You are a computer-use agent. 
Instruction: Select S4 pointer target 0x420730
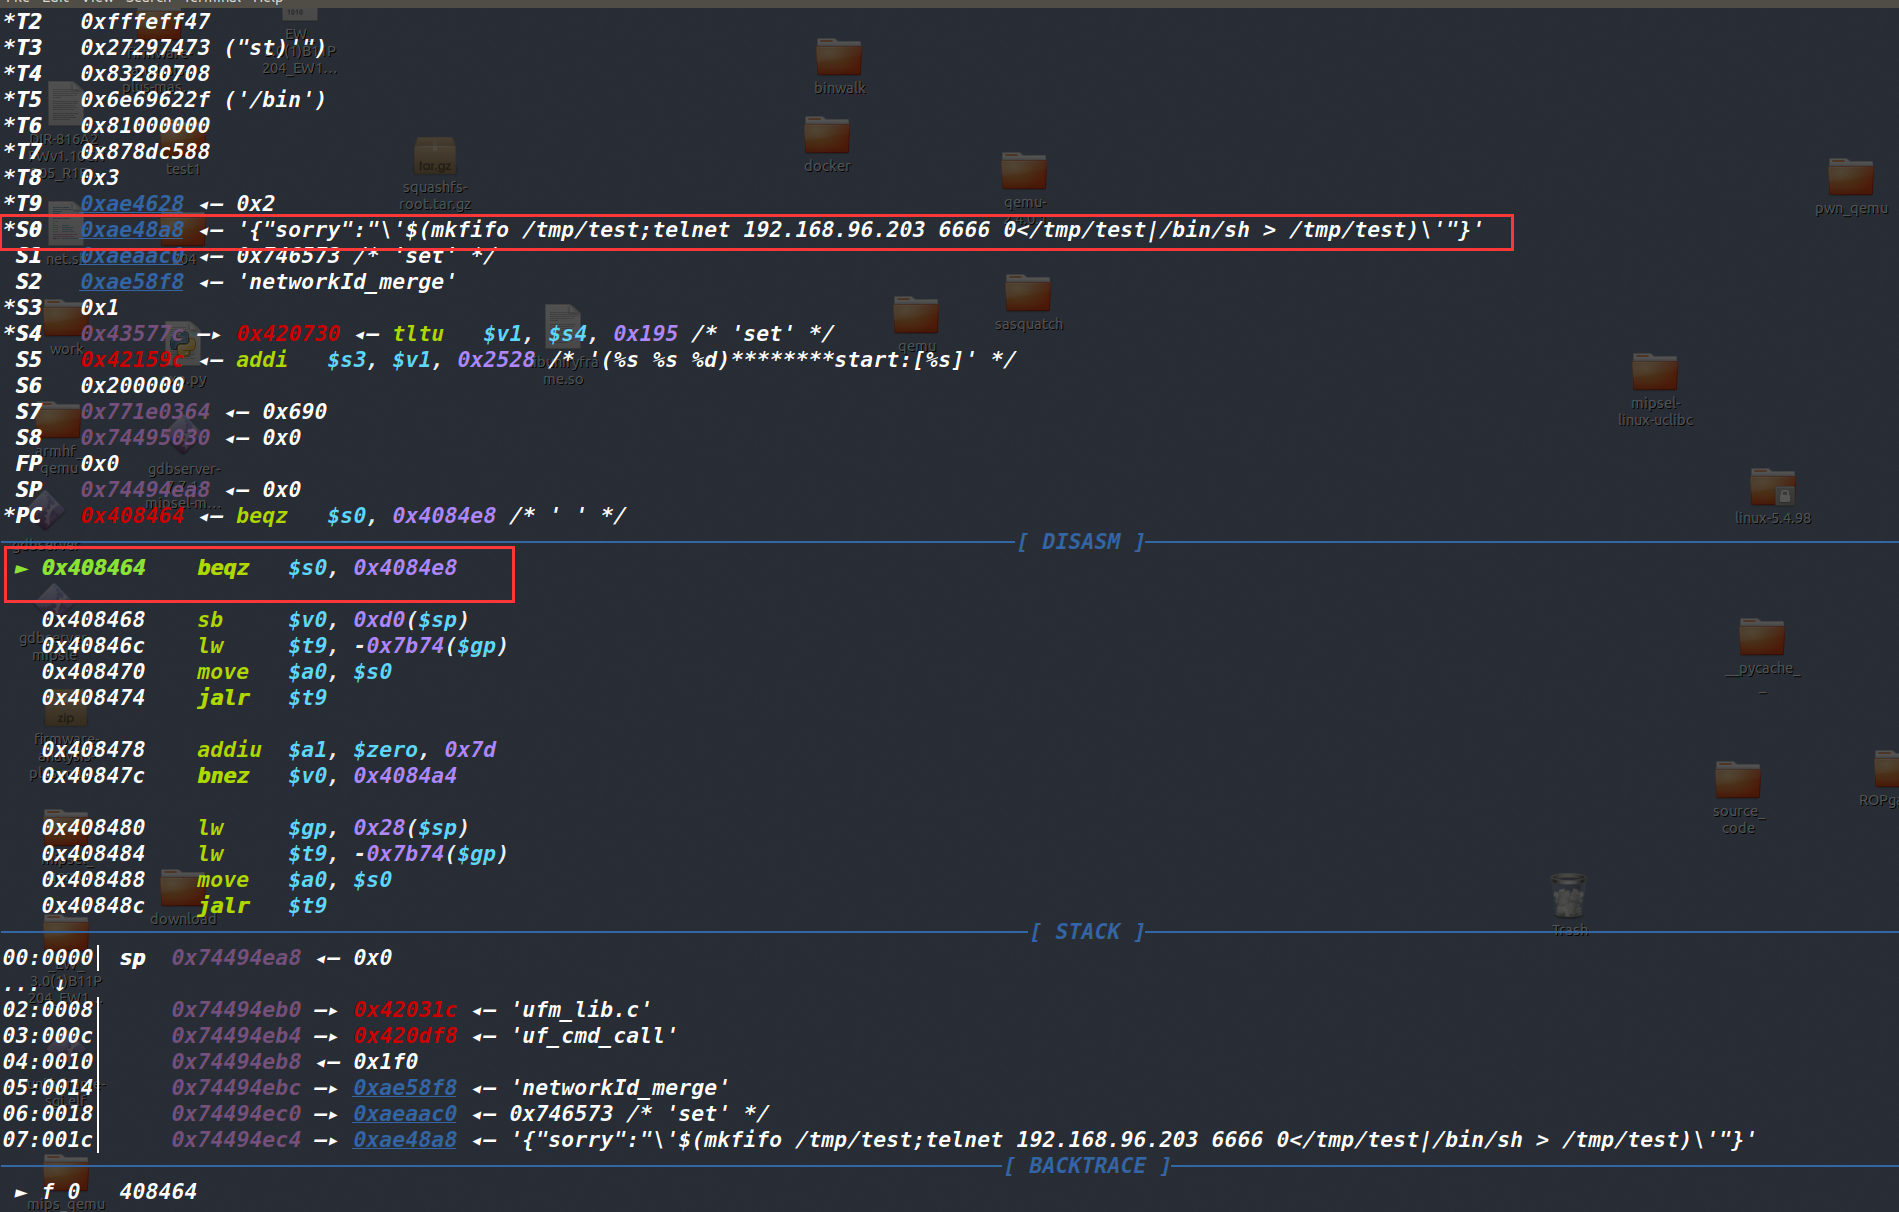click(288, 334)
